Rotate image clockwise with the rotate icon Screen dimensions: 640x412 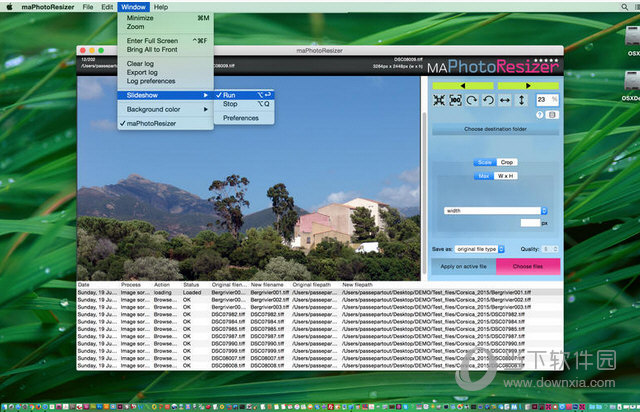point(472,100)
